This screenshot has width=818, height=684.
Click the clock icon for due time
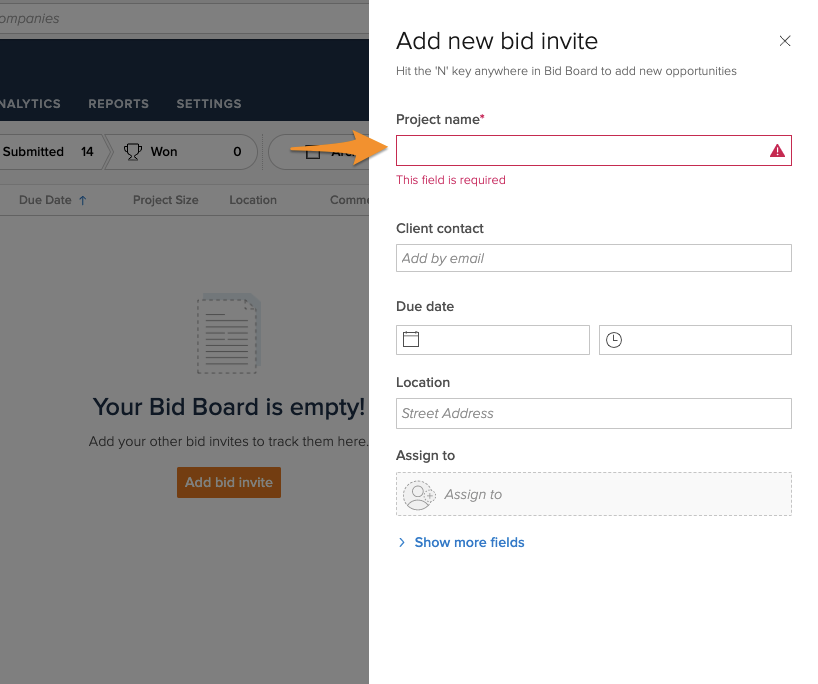click(x=614, y=340)
